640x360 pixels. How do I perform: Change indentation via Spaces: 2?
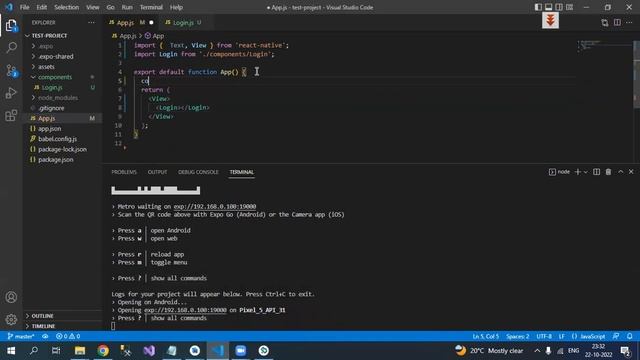[x=518, y=336]
